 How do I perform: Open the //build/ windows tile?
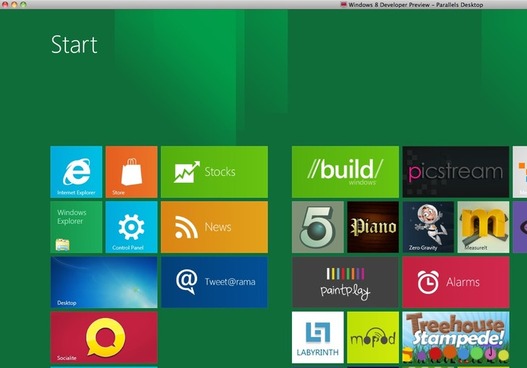(346, 172)
